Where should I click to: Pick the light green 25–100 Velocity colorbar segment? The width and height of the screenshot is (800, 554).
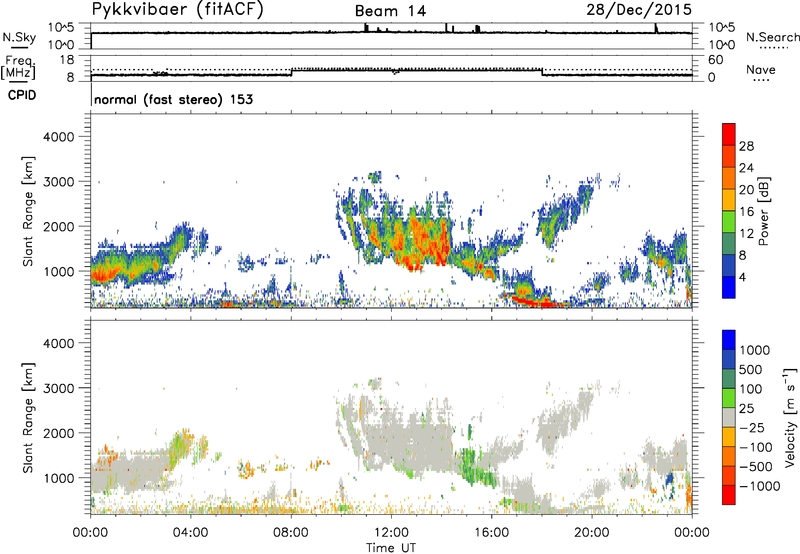(729, 398)
